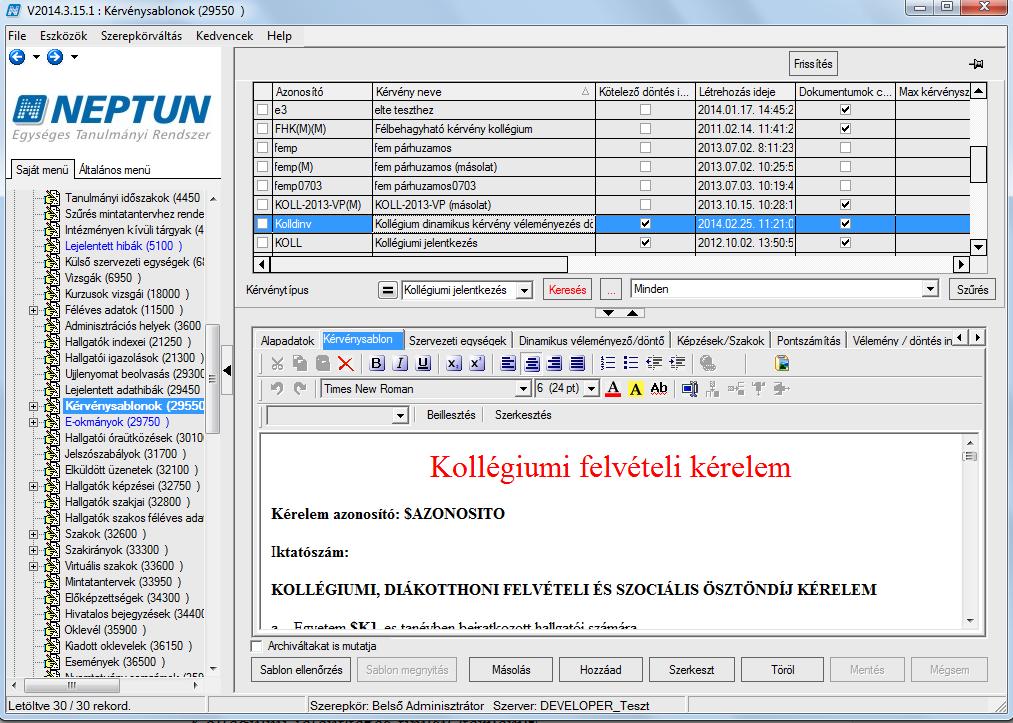Expand the E-okmányok tree node
The height and width of the screenshot is (723, 1013).
pyautogui.click(x=34, y=422)
